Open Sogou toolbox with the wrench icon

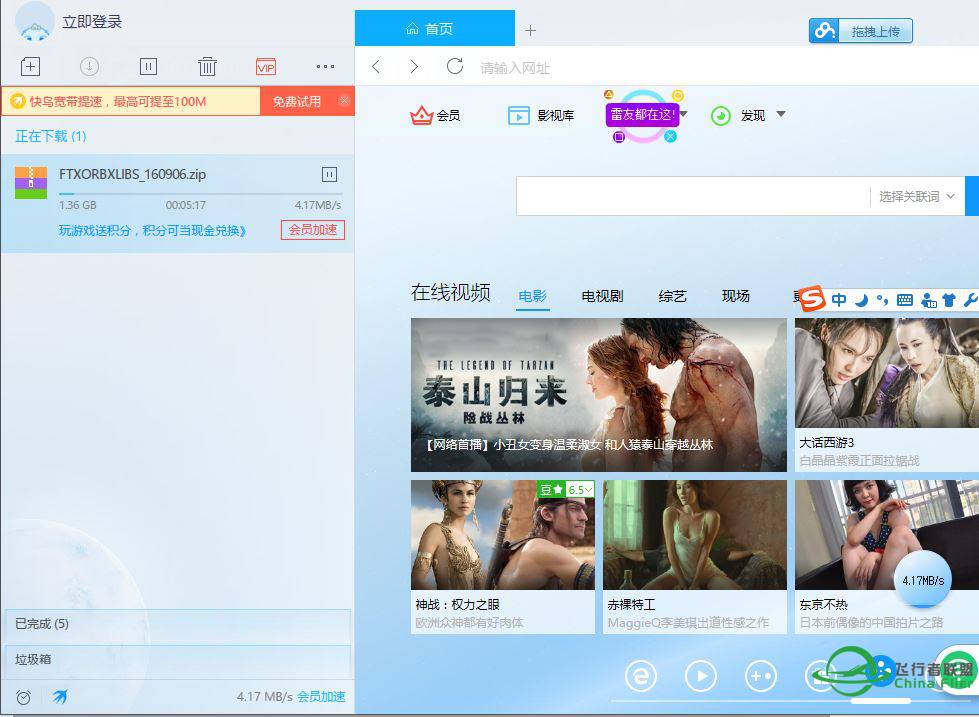[x=972, y=300]
